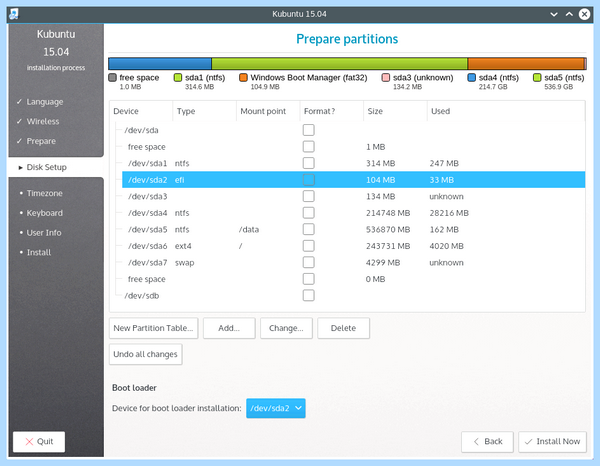Screen dimensions: 600x466
Task: Toggle the format checkbox for /dev/sda7
Action: (308, 262)
